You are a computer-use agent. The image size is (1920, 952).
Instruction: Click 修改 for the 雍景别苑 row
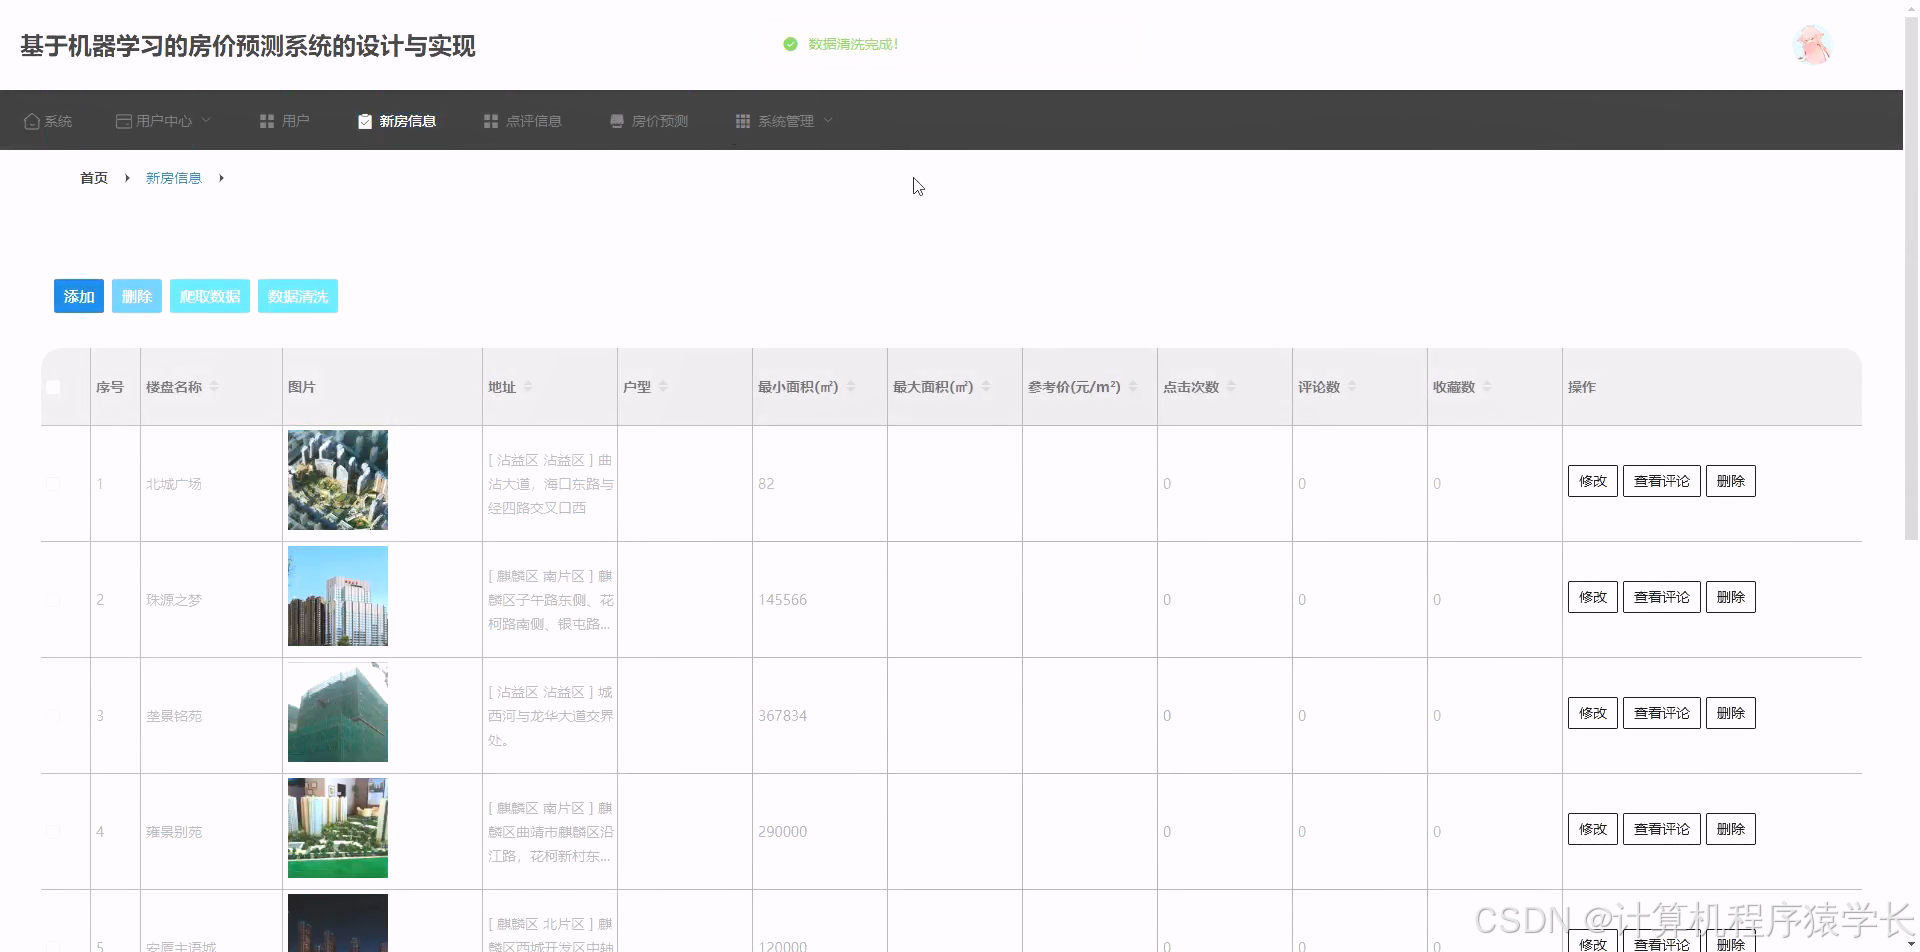click(1593, 829)
